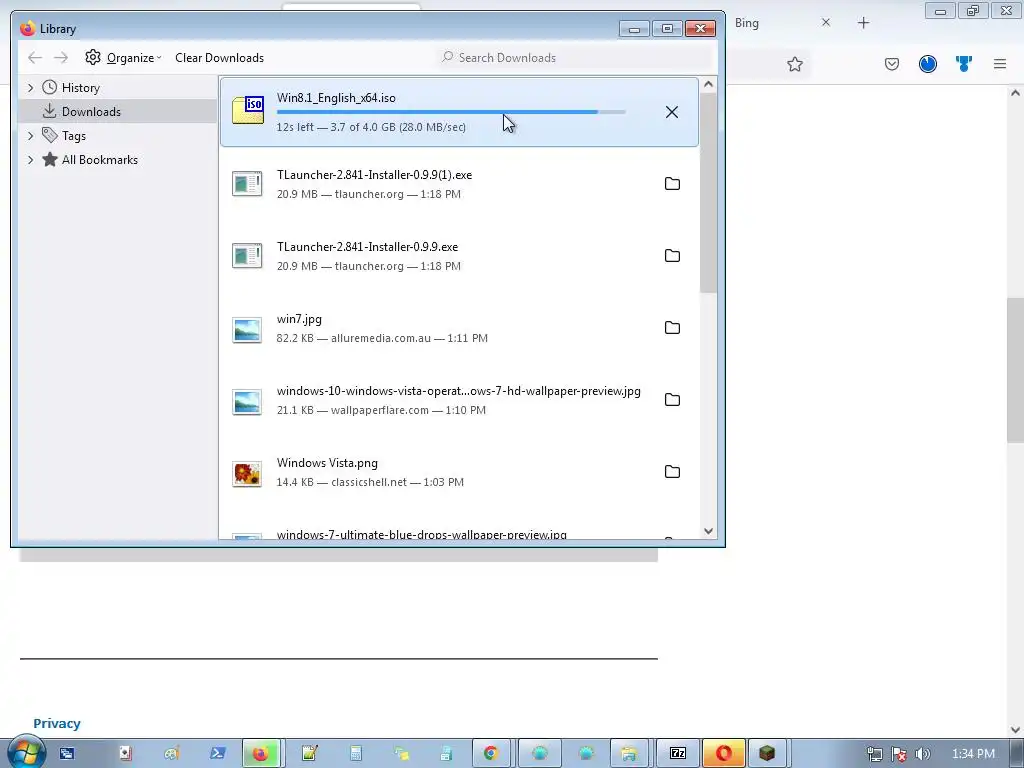
Task: Cancel the Win8.1_English_x64.iso download
Action: click(671, 112)
